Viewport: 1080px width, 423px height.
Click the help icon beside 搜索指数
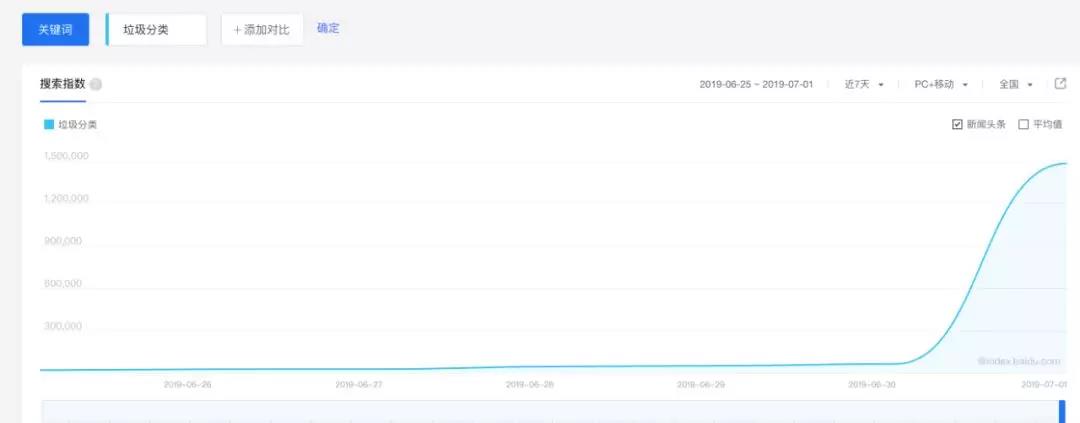(96, 85)
